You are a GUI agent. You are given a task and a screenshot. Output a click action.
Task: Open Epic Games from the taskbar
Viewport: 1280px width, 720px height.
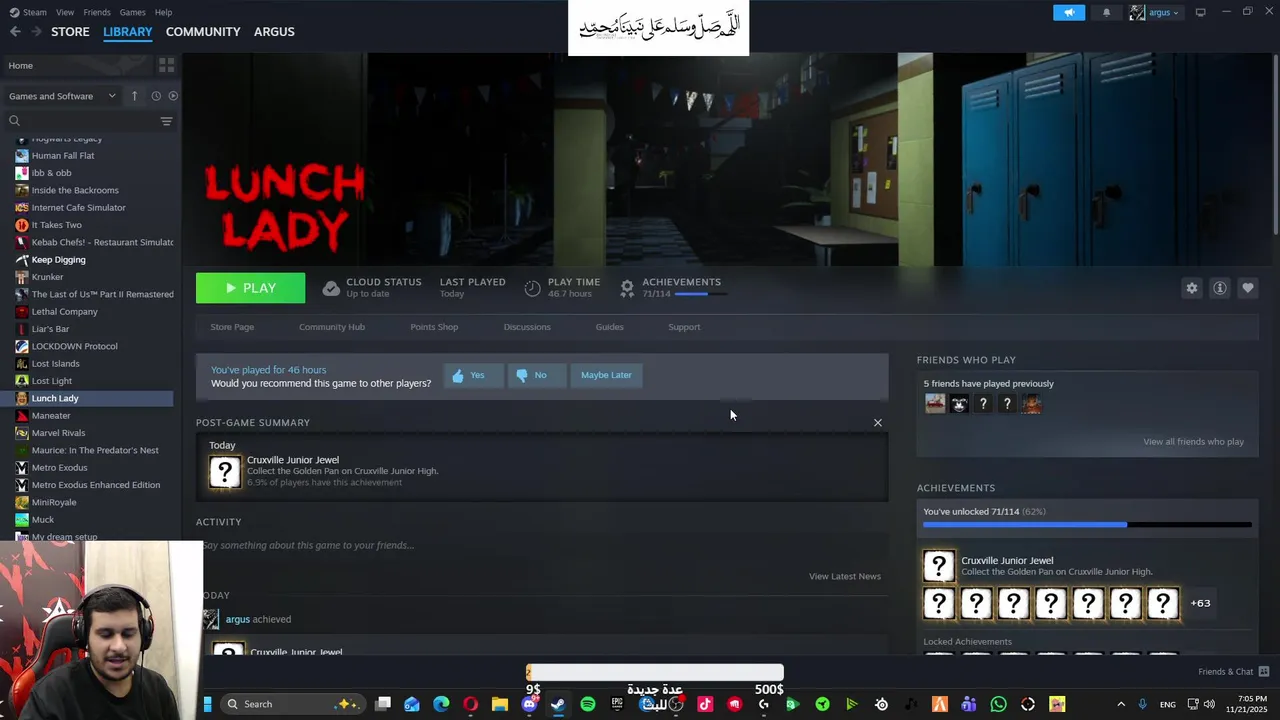point(617,704)
